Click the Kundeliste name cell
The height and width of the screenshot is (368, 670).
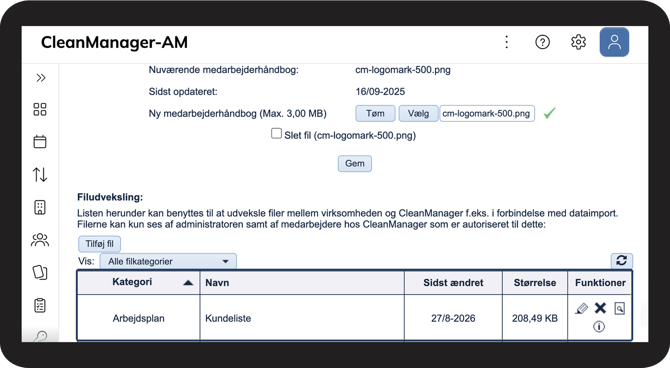point(302,318)
